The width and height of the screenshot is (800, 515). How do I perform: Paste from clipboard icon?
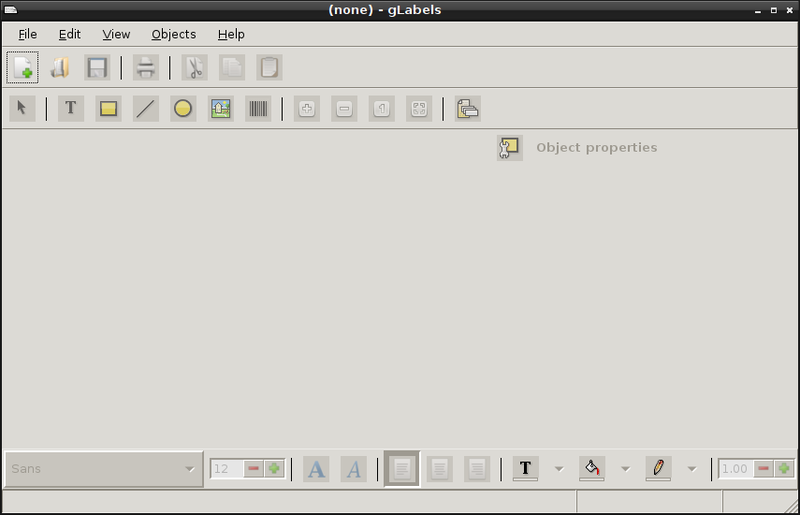tap(269, 67)
